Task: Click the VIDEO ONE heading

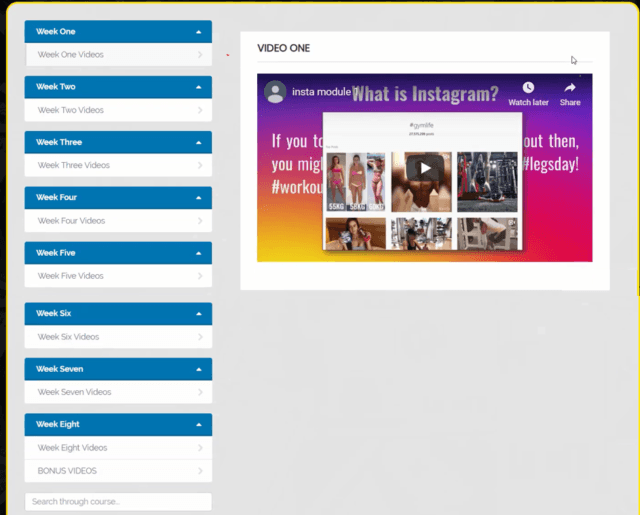Action: 284,48
